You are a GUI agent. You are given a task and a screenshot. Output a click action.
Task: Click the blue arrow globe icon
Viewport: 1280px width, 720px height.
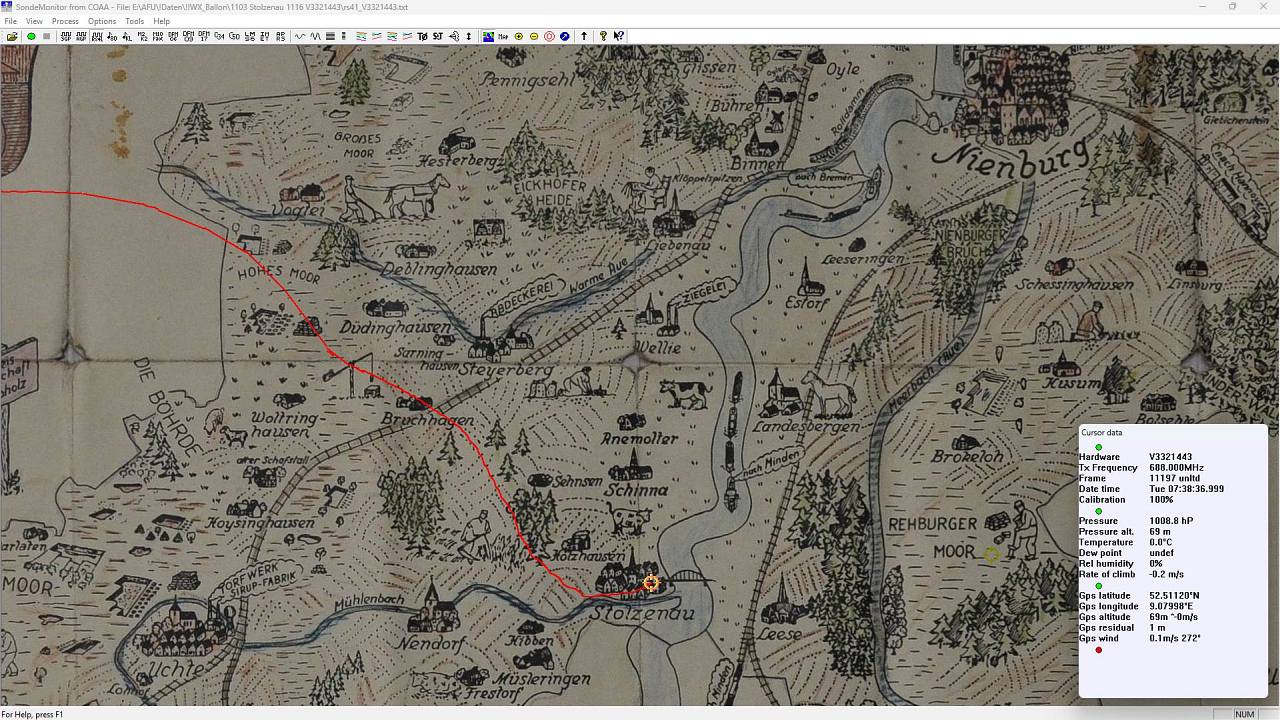(x=565, y=36)
